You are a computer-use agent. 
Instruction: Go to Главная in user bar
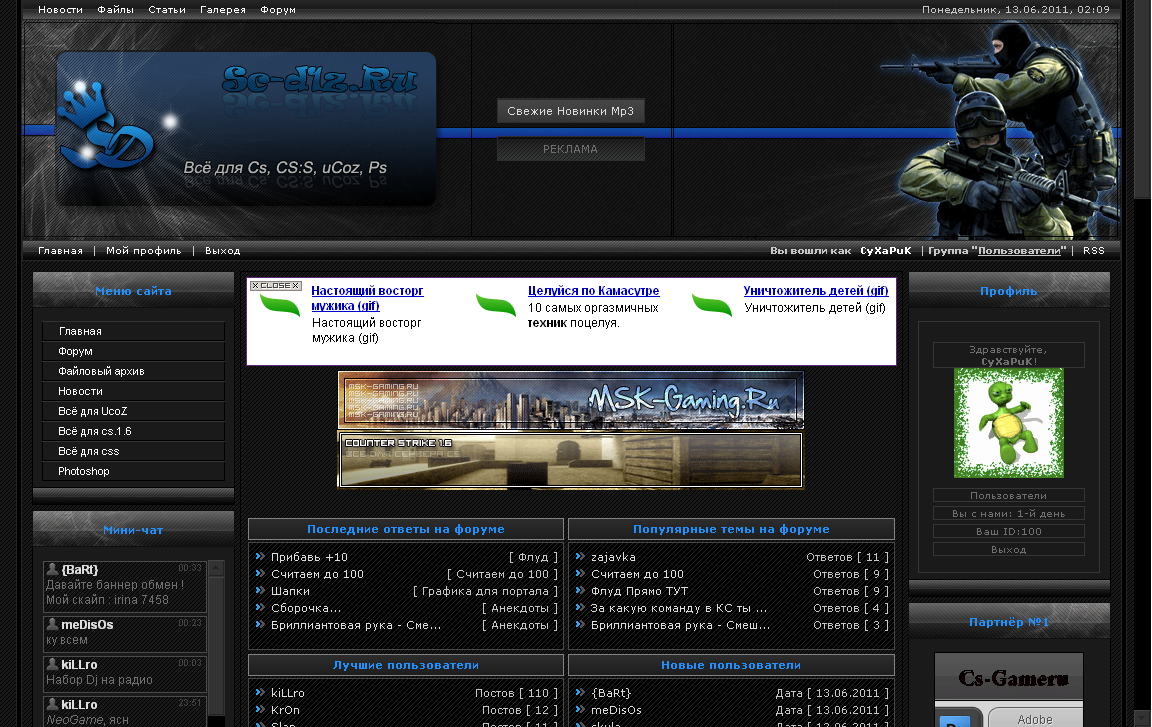click(60, 250)
